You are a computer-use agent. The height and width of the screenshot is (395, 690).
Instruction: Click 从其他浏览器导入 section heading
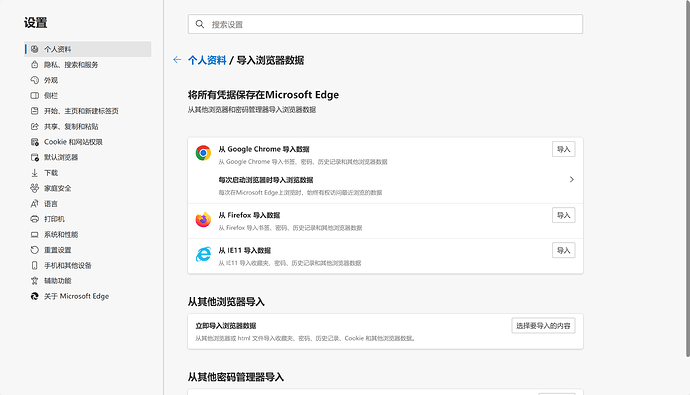(226, 302)
